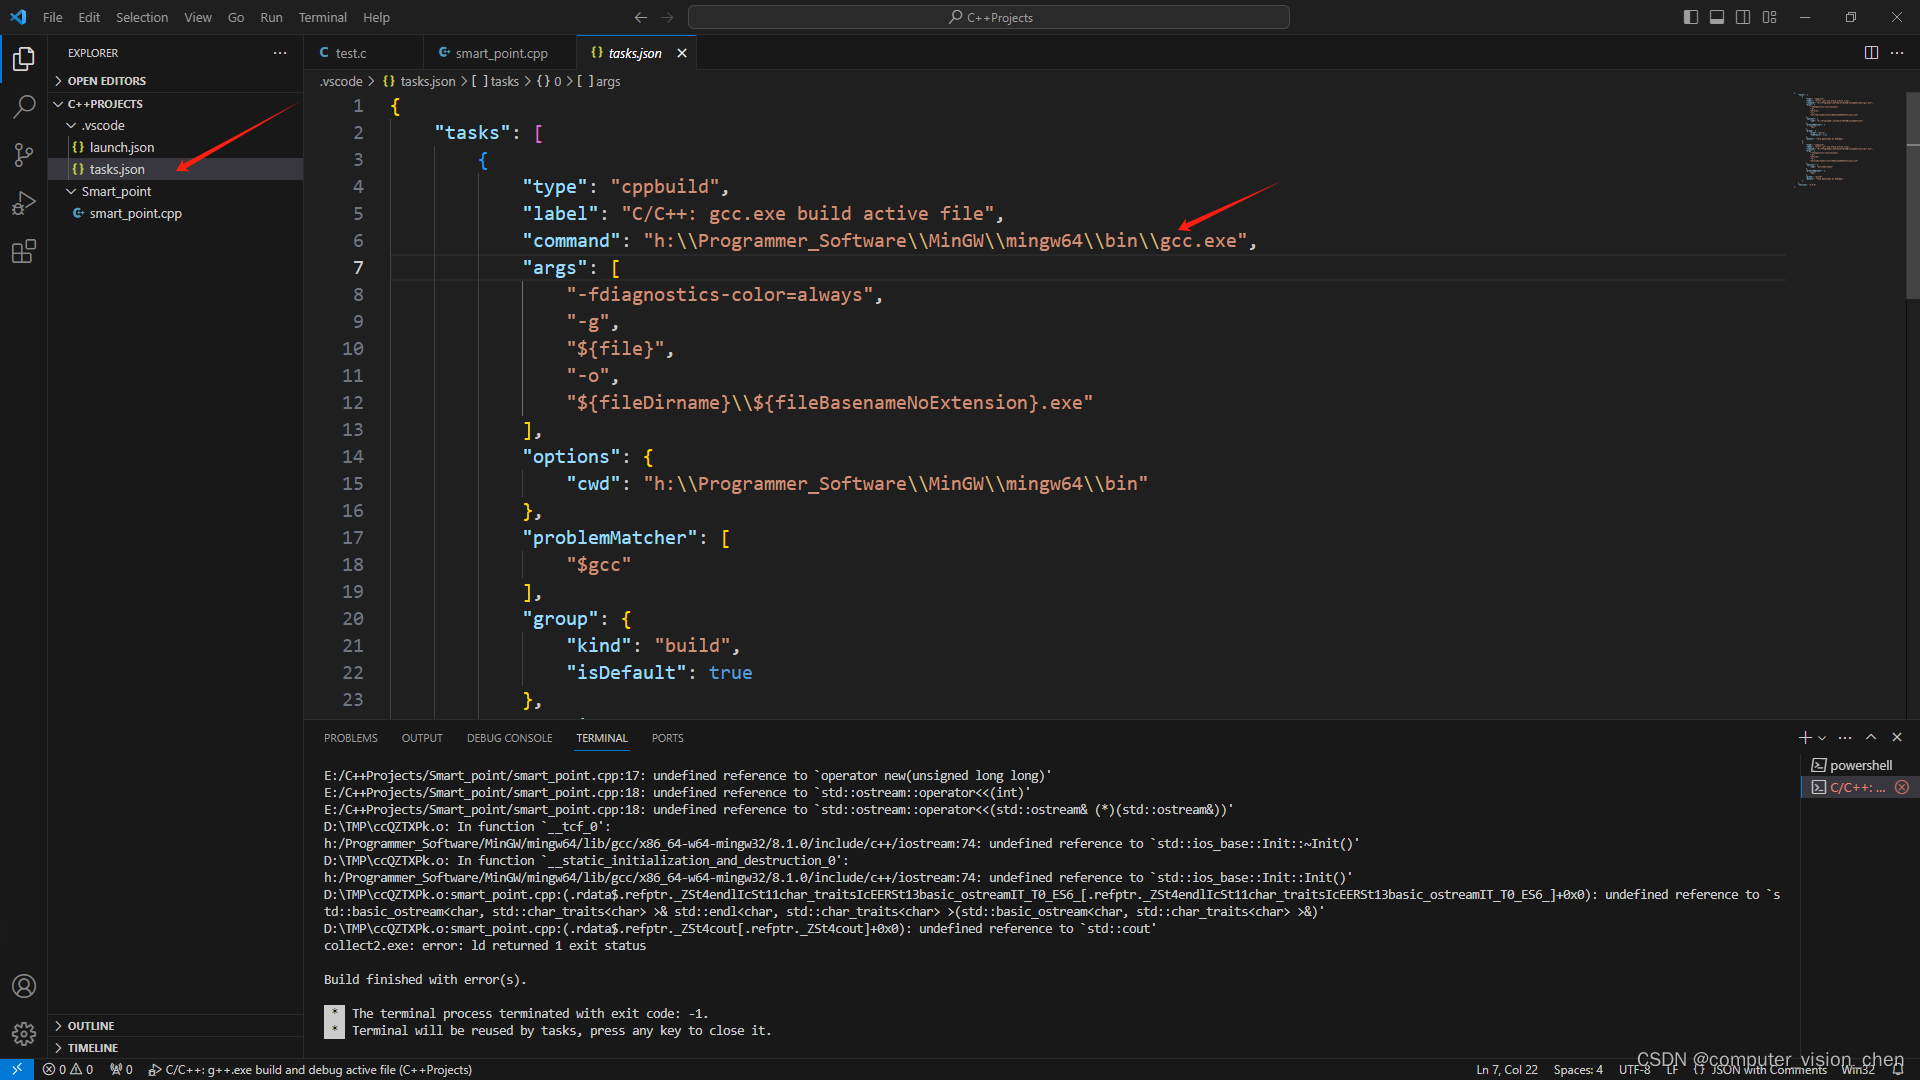Kill the C/C++ task terminal
Screen dimensions: 1920x1080
[x=1902, y=788]
